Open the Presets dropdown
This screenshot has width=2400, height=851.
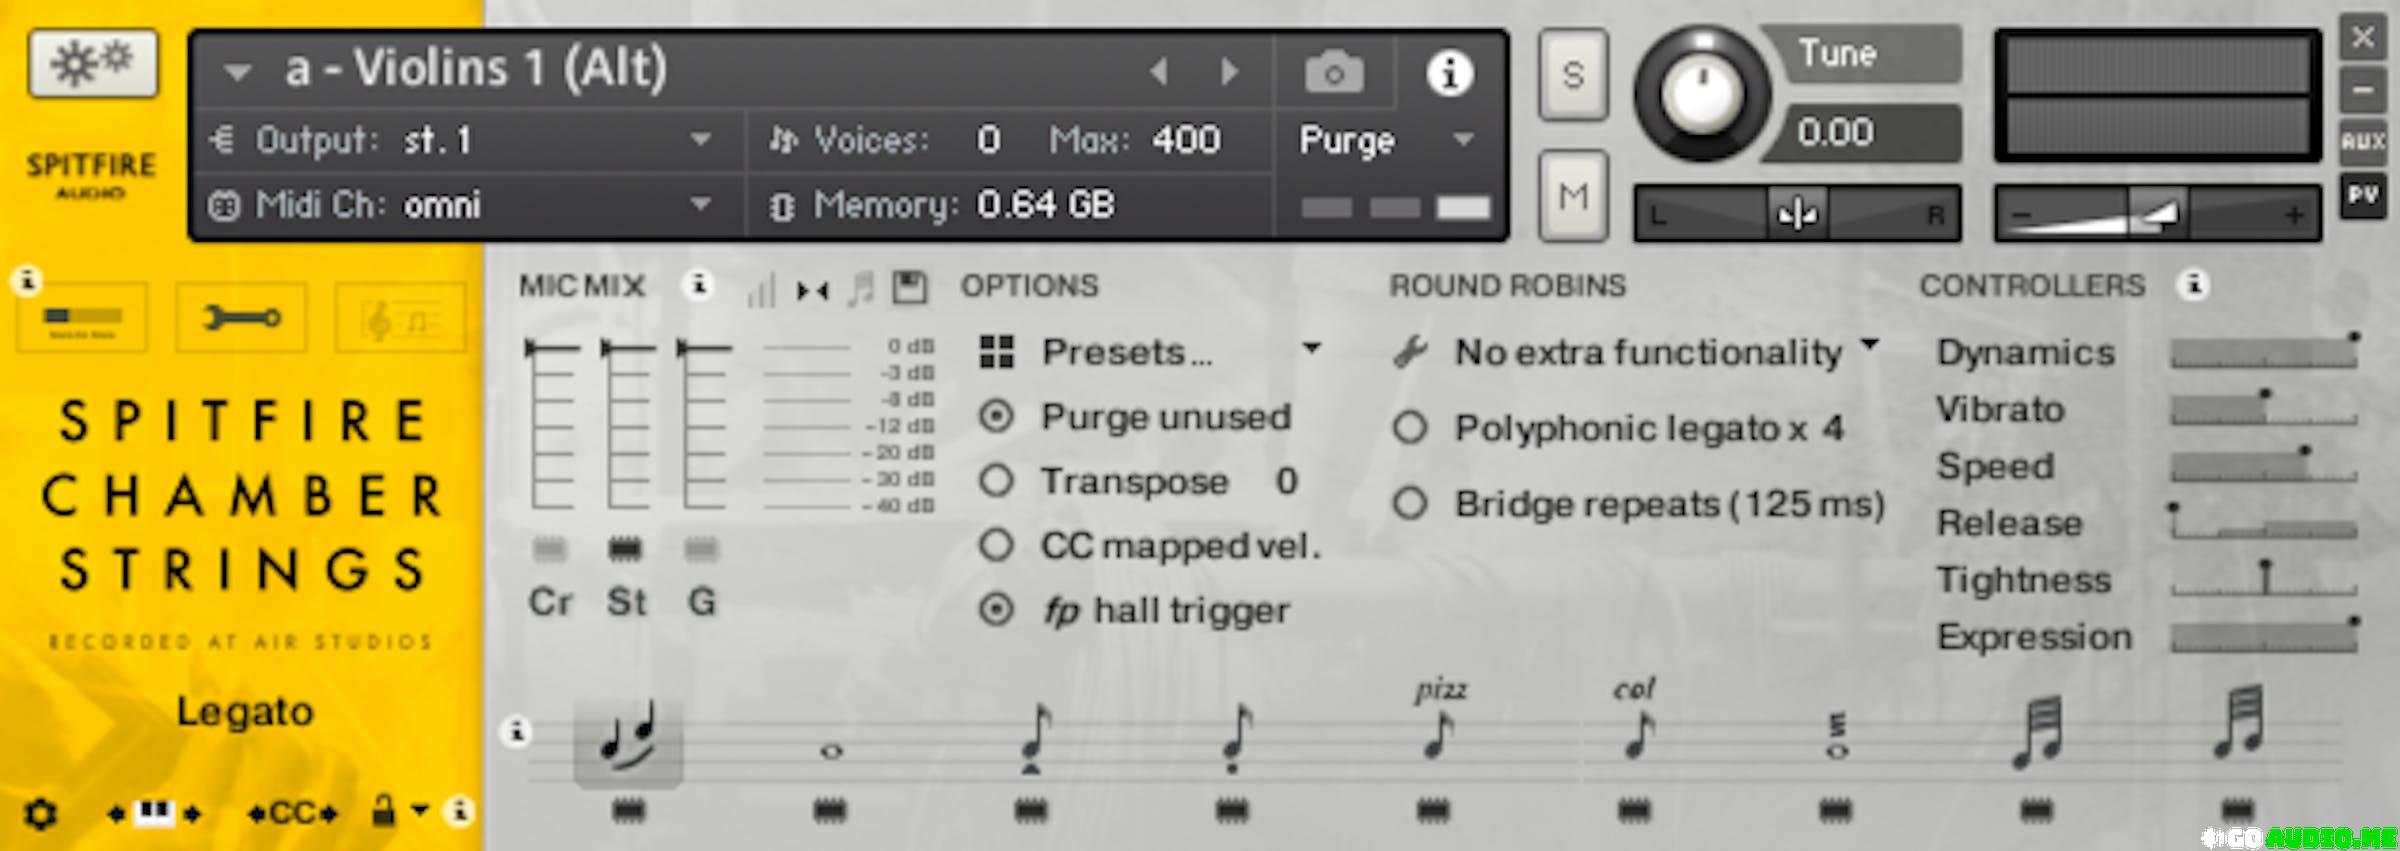1150,352
